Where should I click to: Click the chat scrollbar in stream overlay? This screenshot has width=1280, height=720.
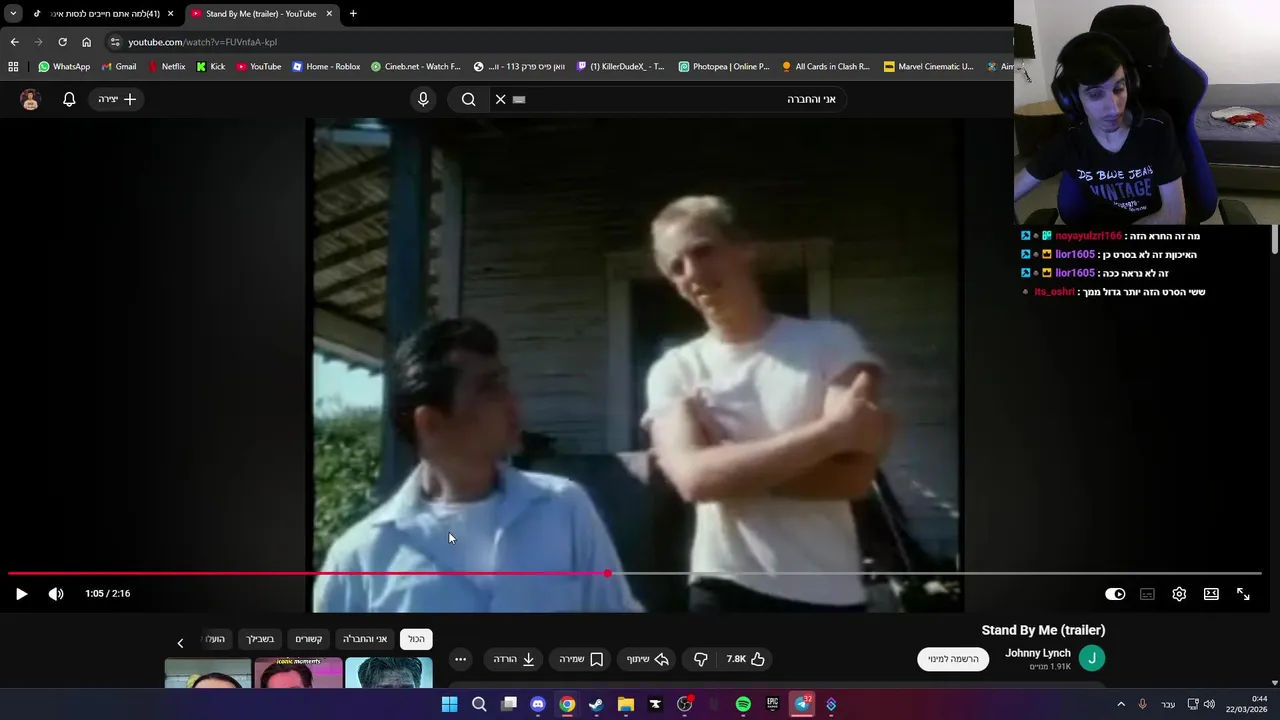click(x=1275, y=240)
